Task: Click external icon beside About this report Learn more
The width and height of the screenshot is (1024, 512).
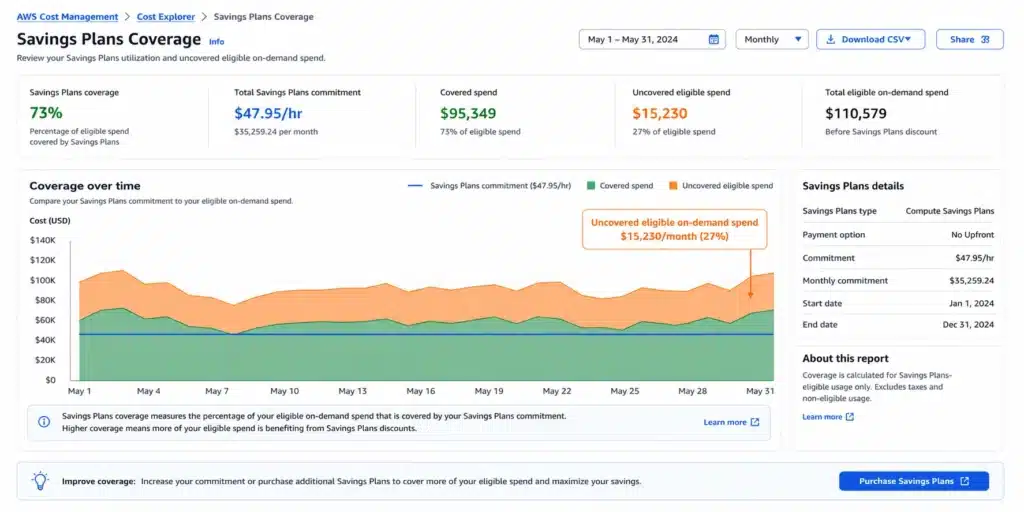Action: (850, 417)
